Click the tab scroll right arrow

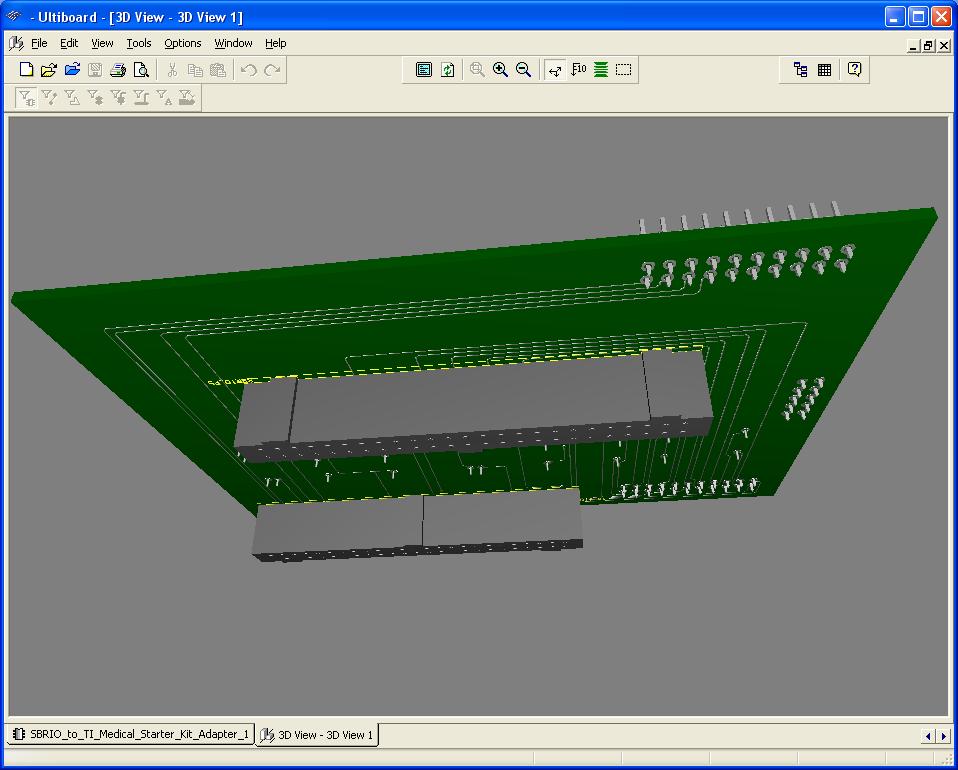943,736
